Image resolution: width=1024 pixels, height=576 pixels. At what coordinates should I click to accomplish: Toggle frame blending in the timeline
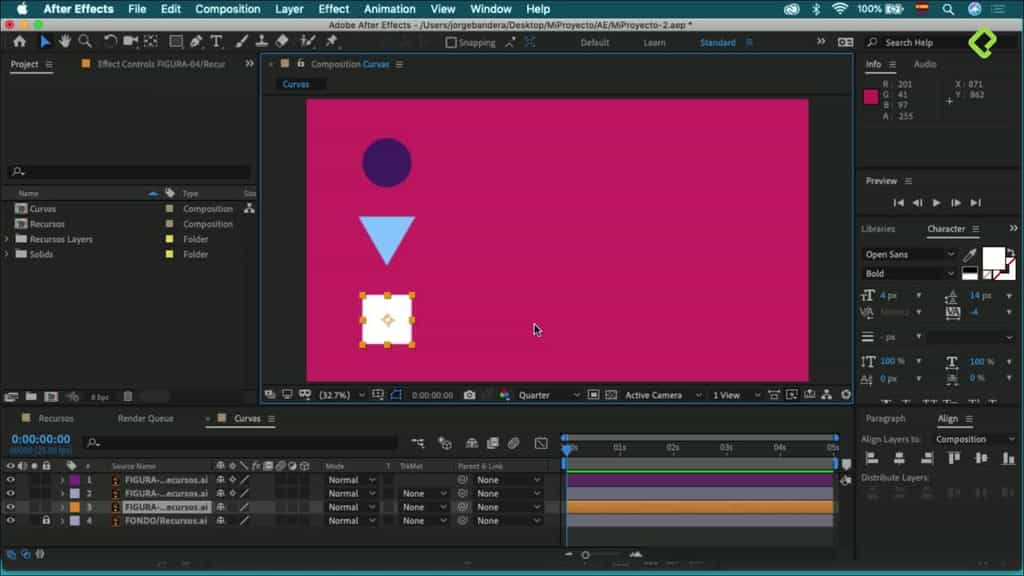click(x=492, y=443)
